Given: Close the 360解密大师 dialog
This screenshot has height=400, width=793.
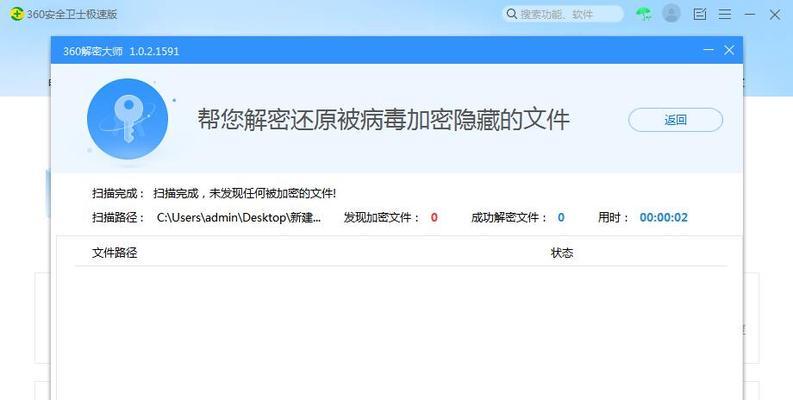Looking at the screenshot, I should point(729,50).
